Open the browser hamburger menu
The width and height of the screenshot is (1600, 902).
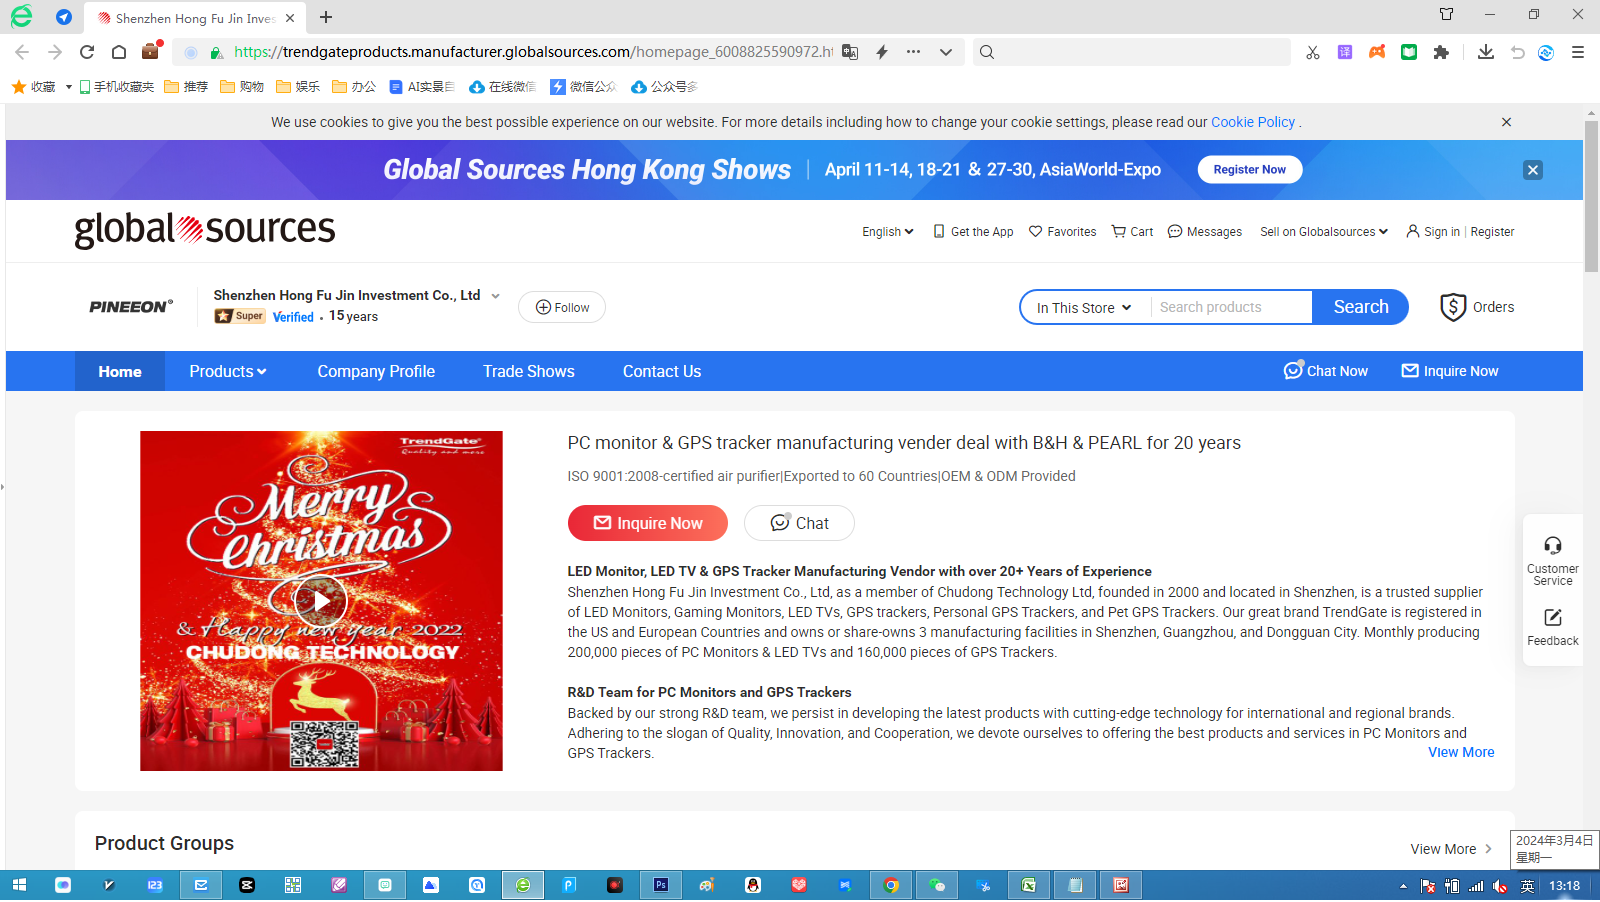point(1578,52)
